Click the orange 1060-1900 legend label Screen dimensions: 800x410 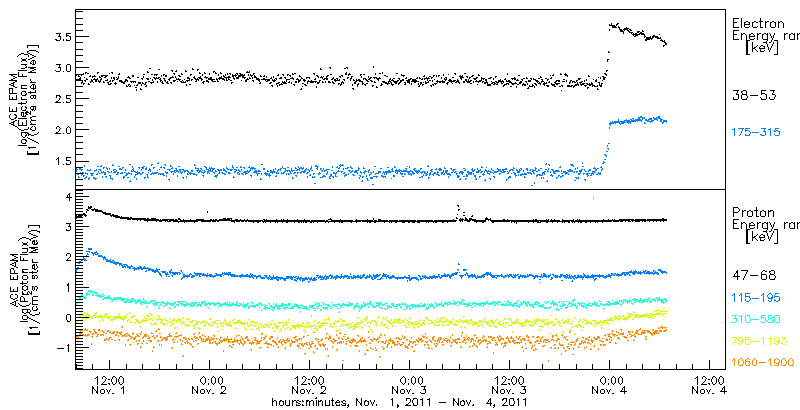[763, 363]
